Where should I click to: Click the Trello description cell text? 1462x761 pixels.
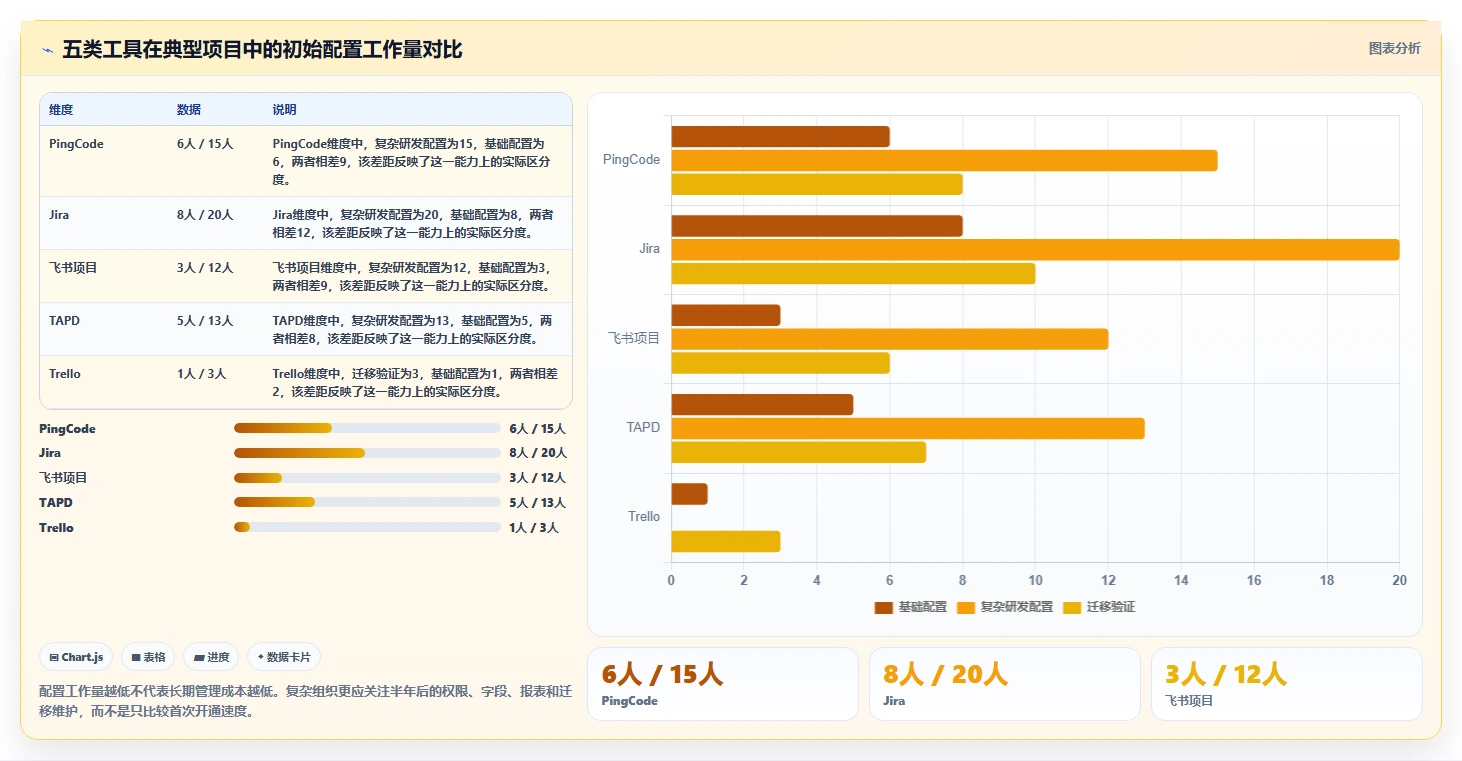coord(415,383)
